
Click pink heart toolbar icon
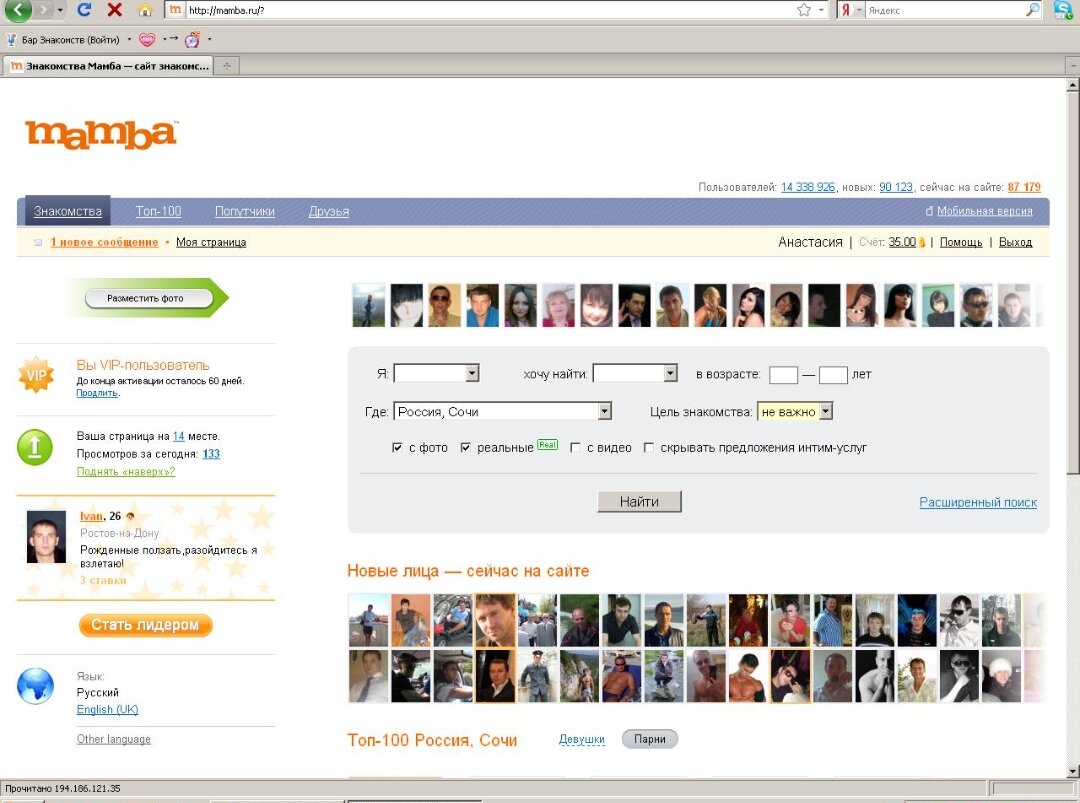[147, 39]
